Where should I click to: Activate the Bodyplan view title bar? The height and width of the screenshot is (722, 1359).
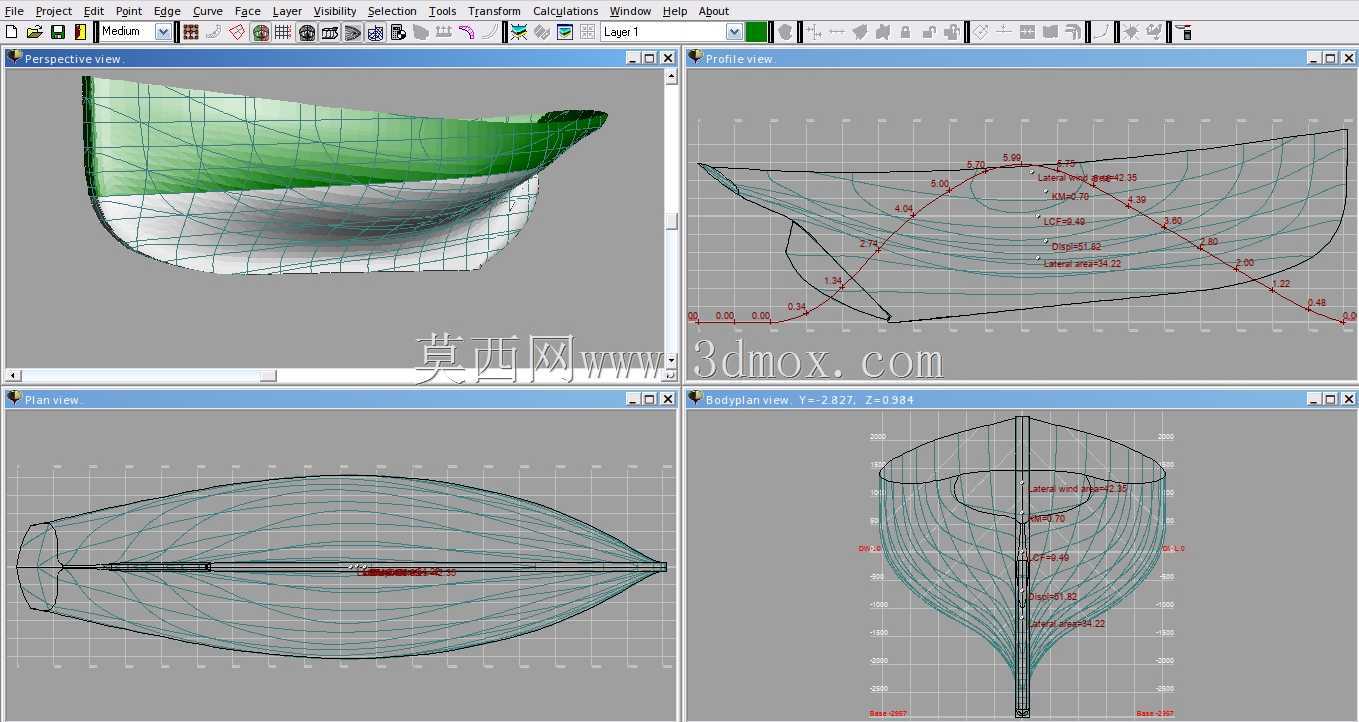[1021, 399]
